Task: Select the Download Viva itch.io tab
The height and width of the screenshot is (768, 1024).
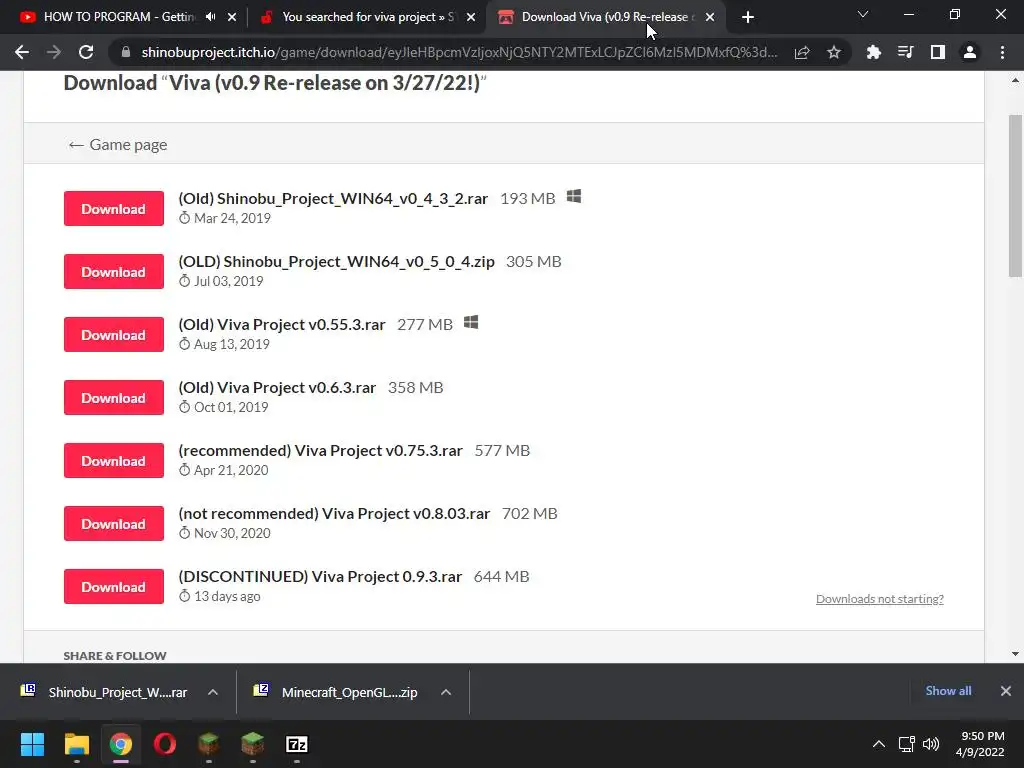Action: (604, 17)
